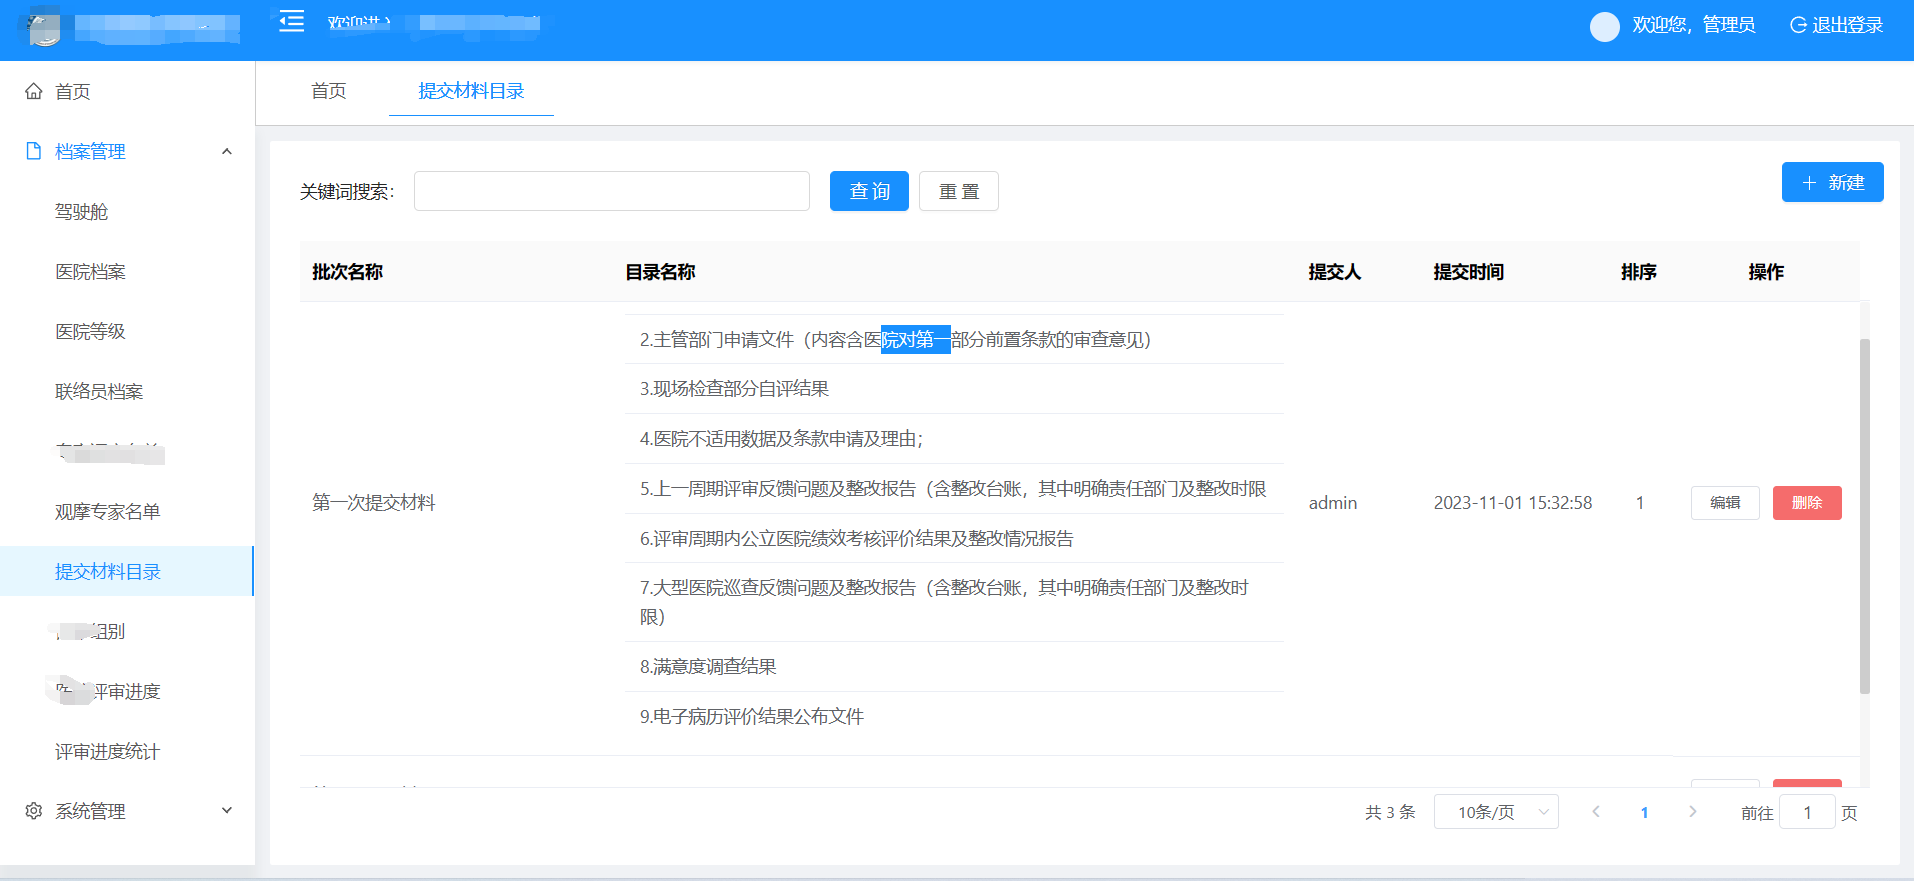
Task: Go to the previous page with the arrow
Action: coord(1596,812)
